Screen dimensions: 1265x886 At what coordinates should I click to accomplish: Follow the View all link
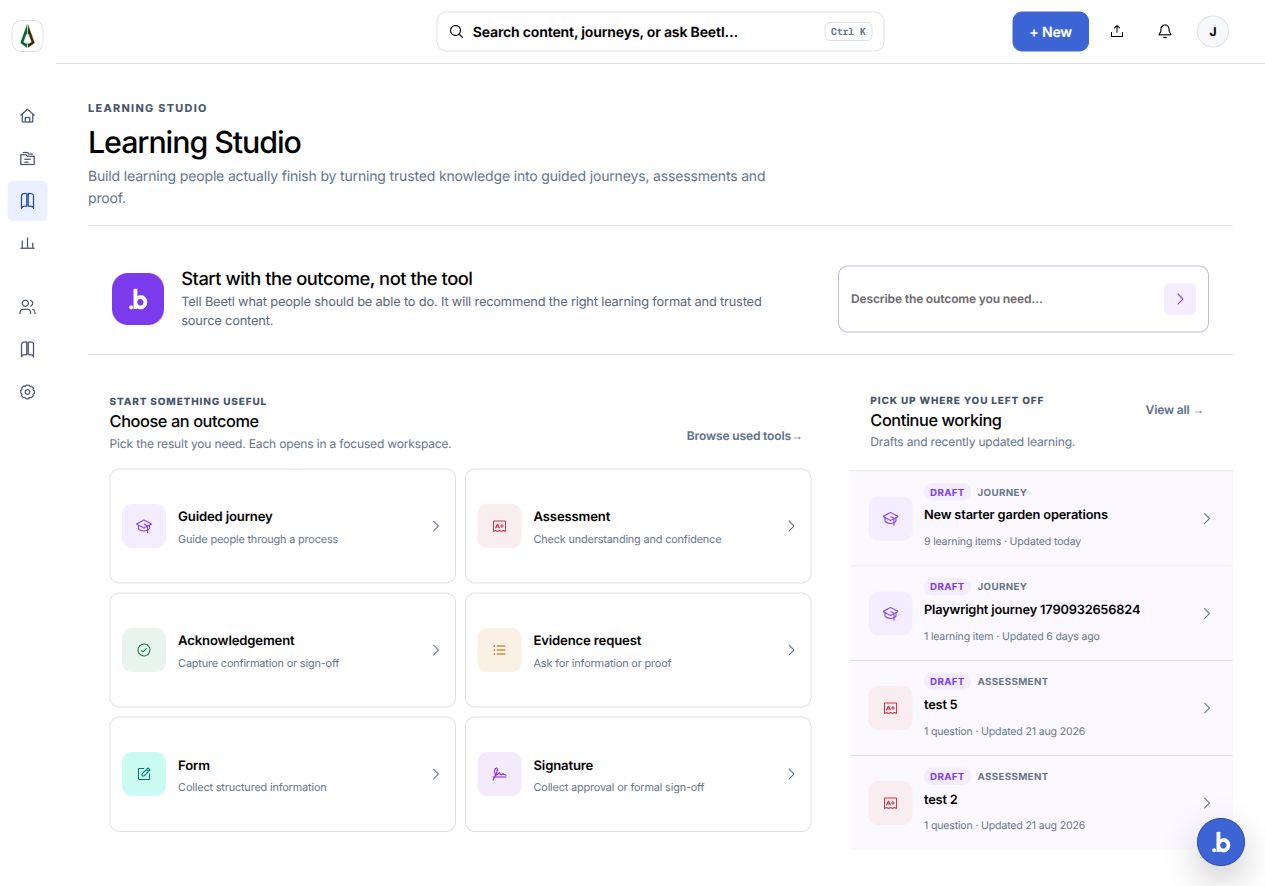click(x=1174, y=410)
